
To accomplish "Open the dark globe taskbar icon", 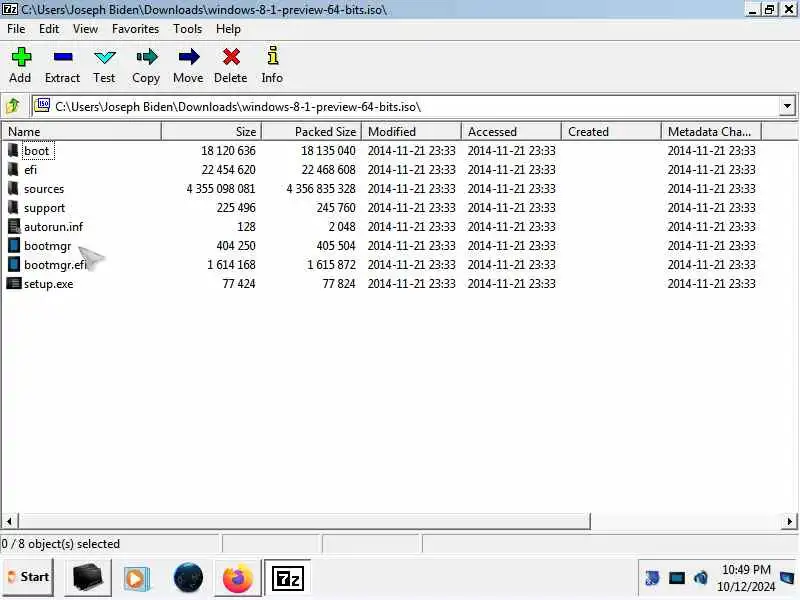I will (188, 579).
